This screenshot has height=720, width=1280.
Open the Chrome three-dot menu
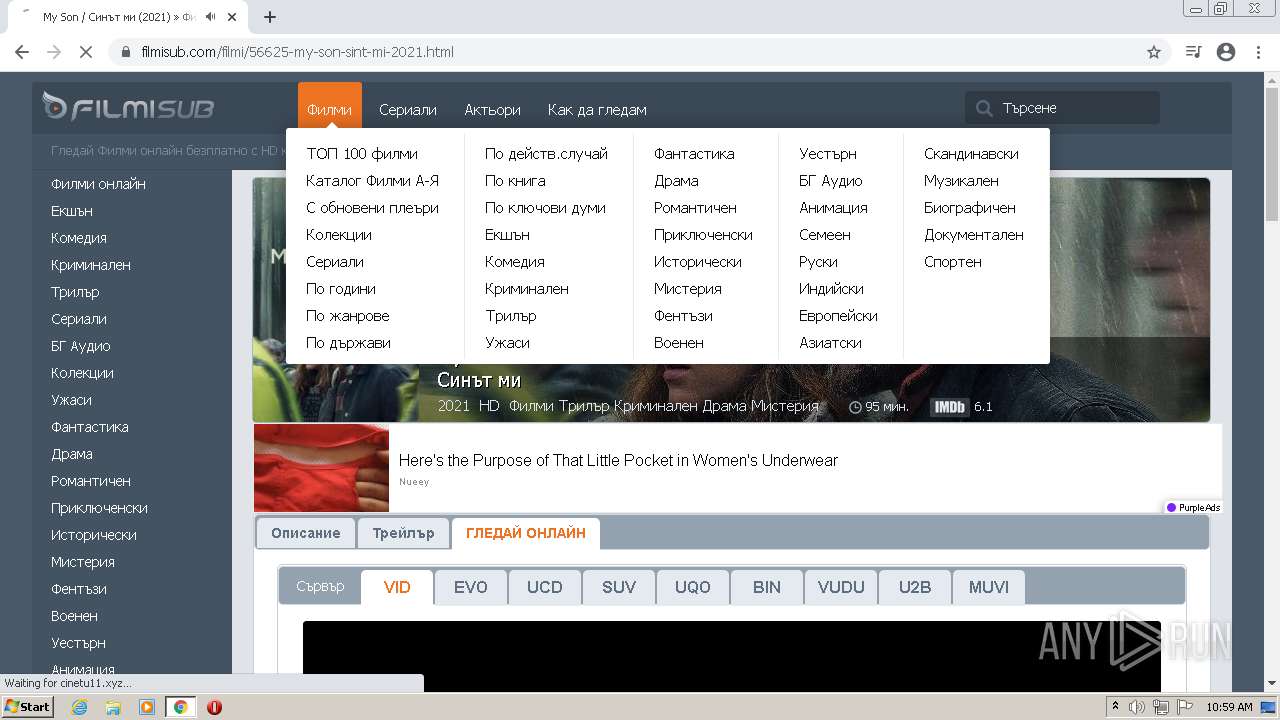coord(1258,52)
